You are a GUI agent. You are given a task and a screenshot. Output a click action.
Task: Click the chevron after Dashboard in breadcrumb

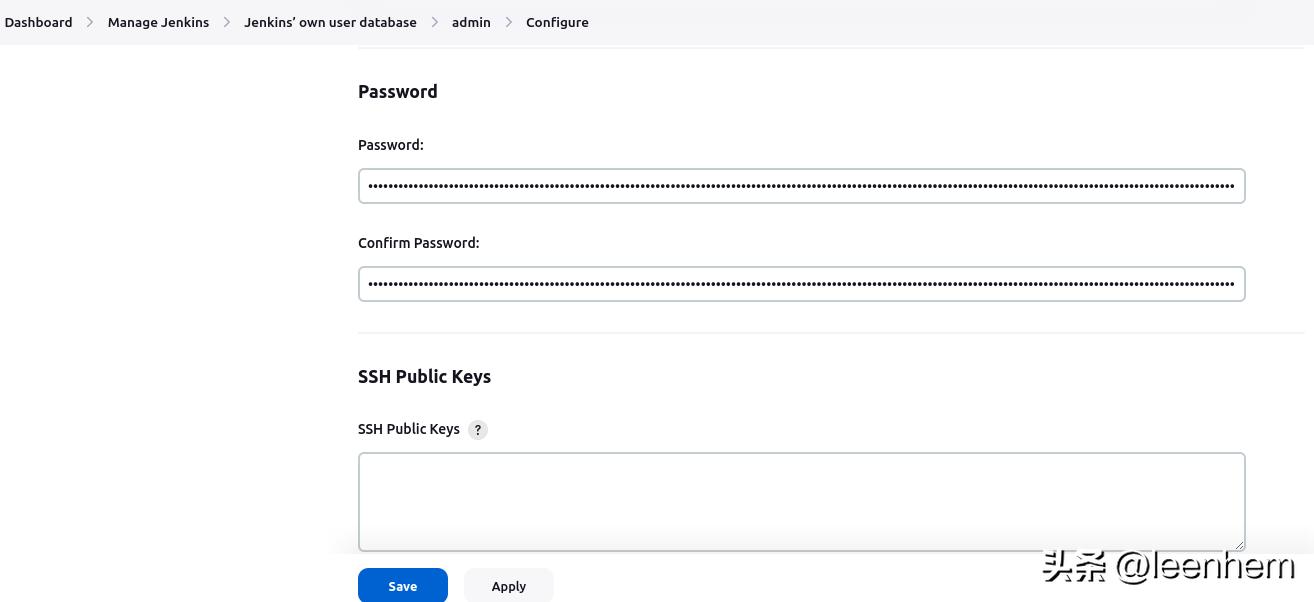coord(88,21)
